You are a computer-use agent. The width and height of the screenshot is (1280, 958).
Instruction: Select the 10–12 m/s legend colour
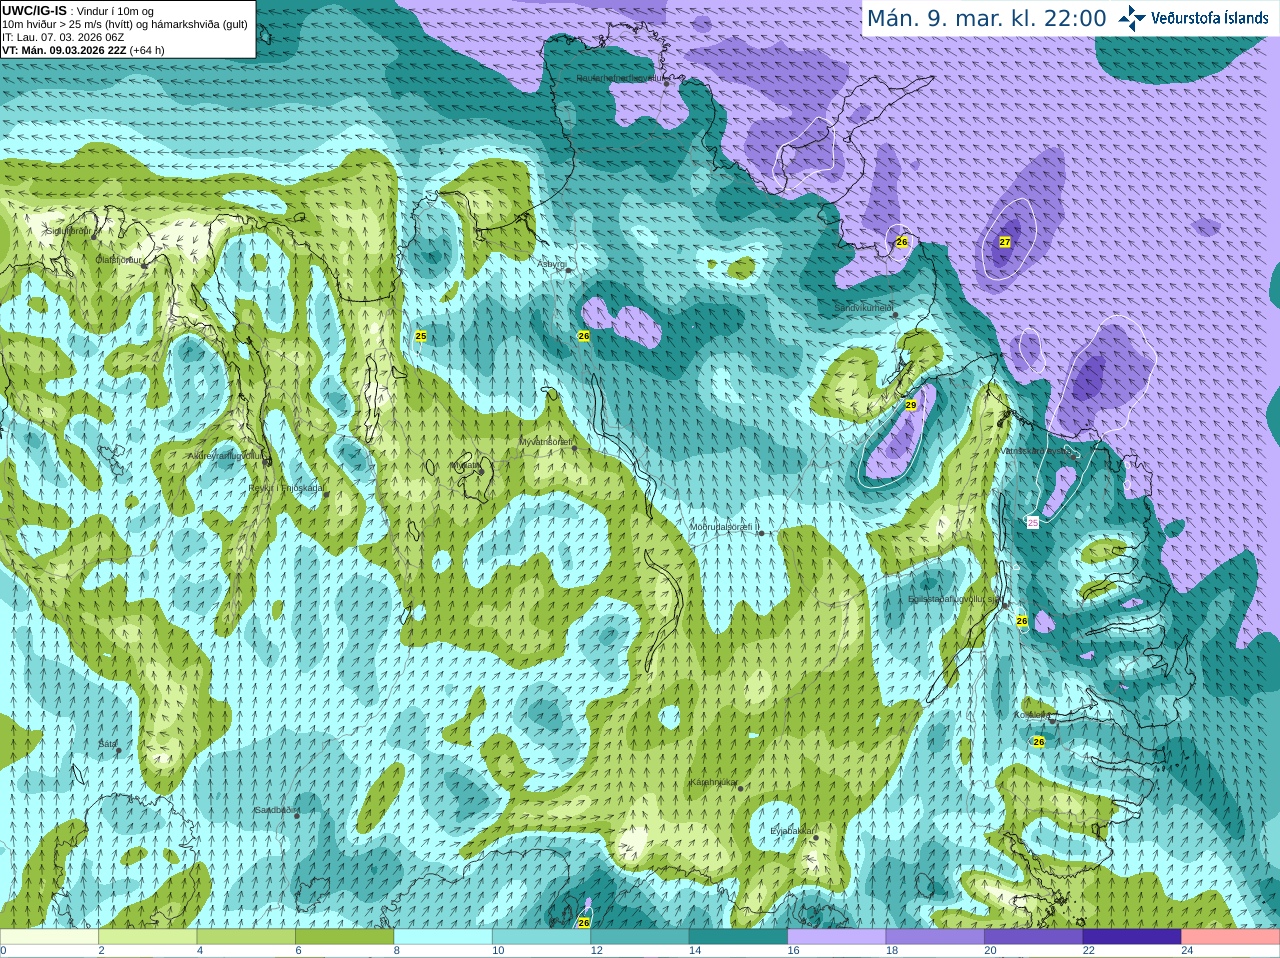(541, 937)
